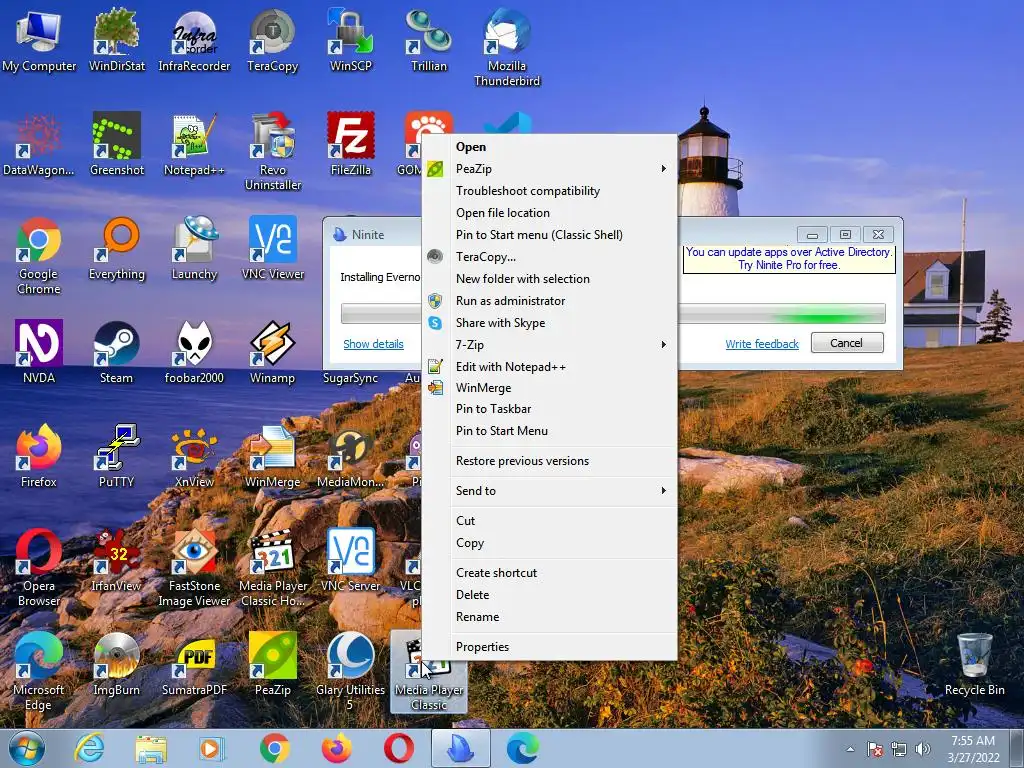Viewport: 1024px width, 768px height.
Task: Expand the Send to submenu
Action: pos(549,490)
